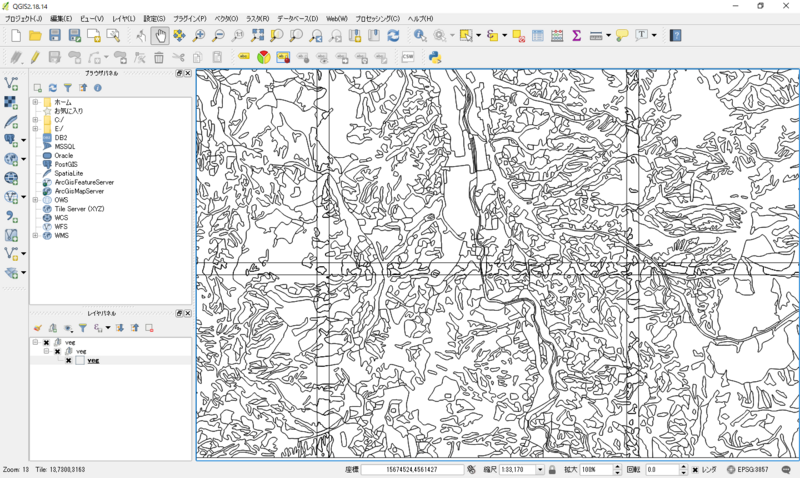The height and width of the screenshot is (478, 800).
Task: Click the Zoom In magnifier tool
Action: click(x=198, y=35)
